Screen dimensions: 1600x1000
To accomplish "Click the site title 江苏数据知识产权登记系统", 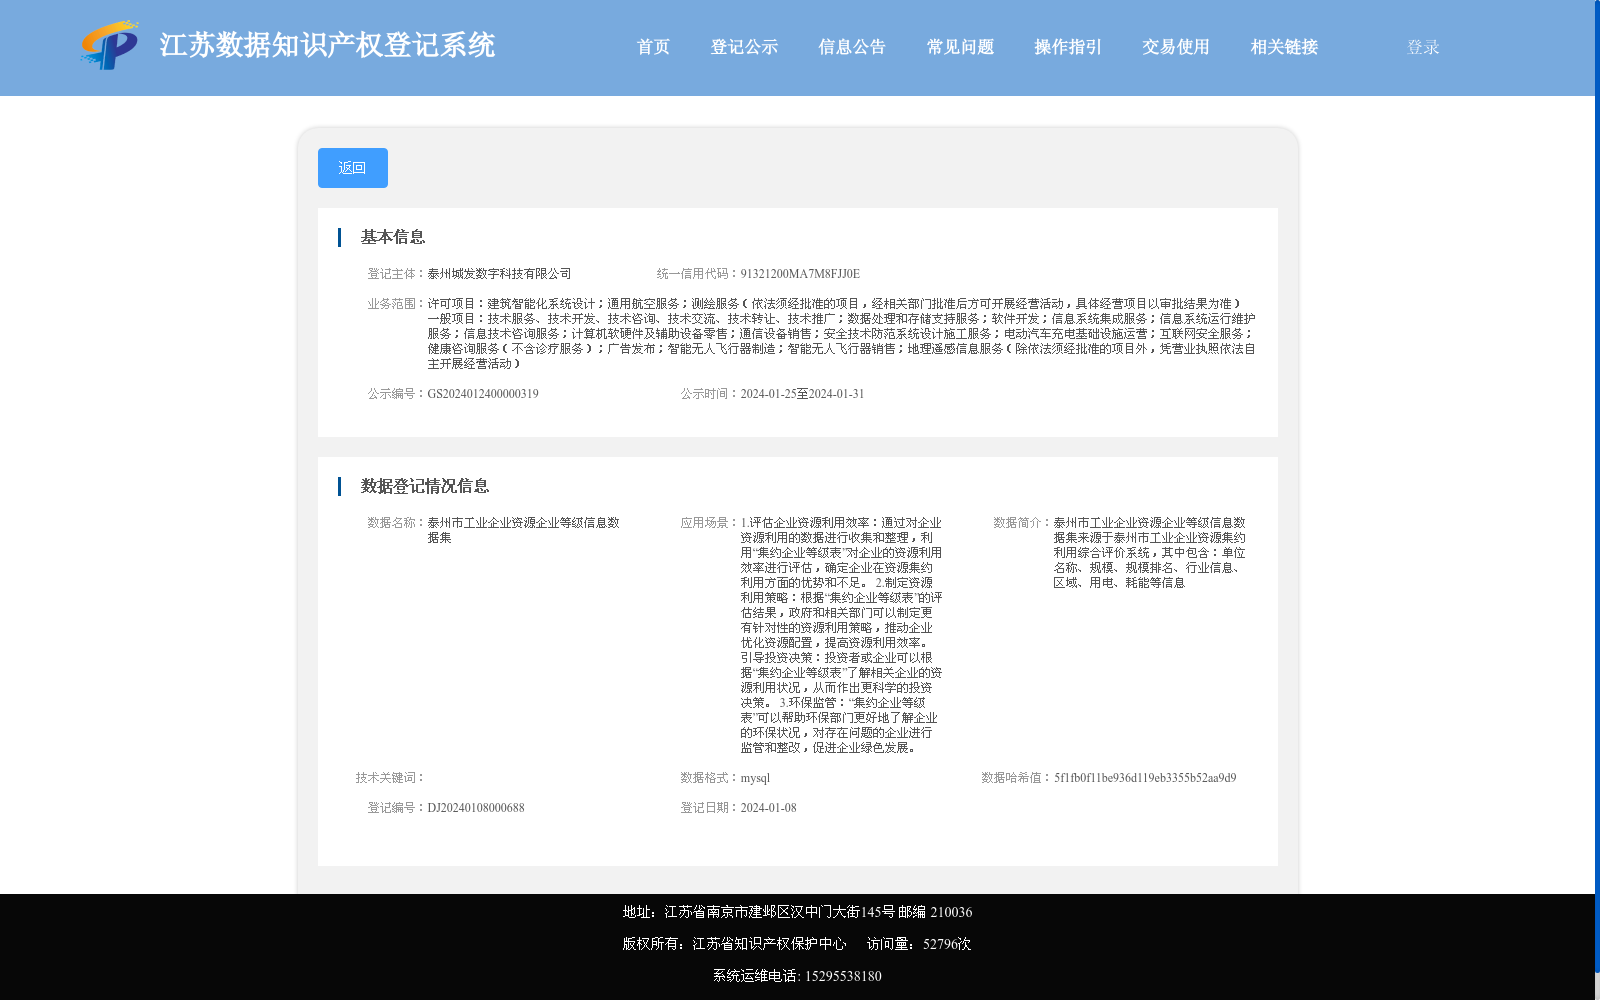I will [x=327, y=45].
